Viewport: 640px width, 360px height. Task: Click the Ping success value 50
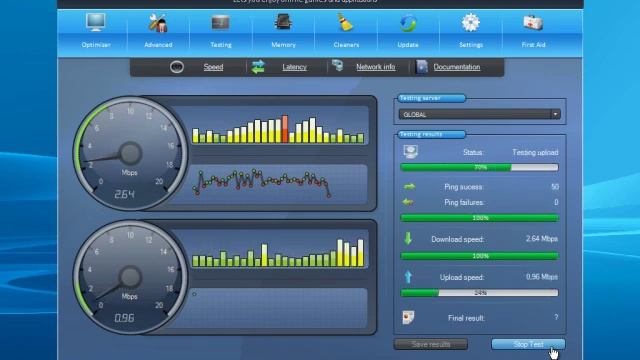(x=555, y=187)
